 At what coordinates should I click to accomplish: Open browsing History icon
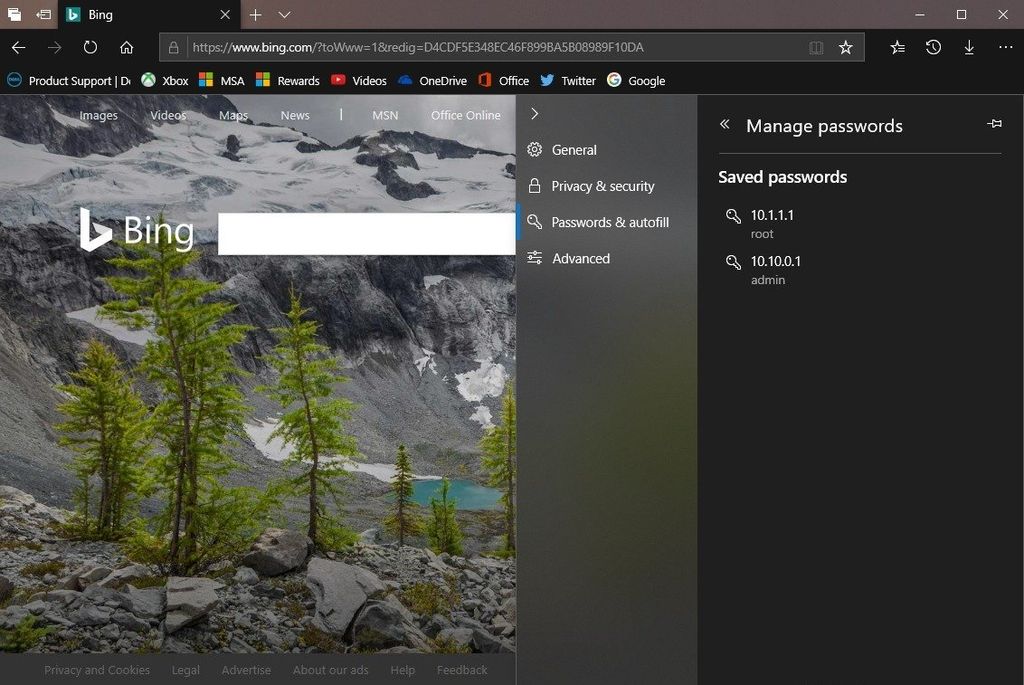[933, 47]
